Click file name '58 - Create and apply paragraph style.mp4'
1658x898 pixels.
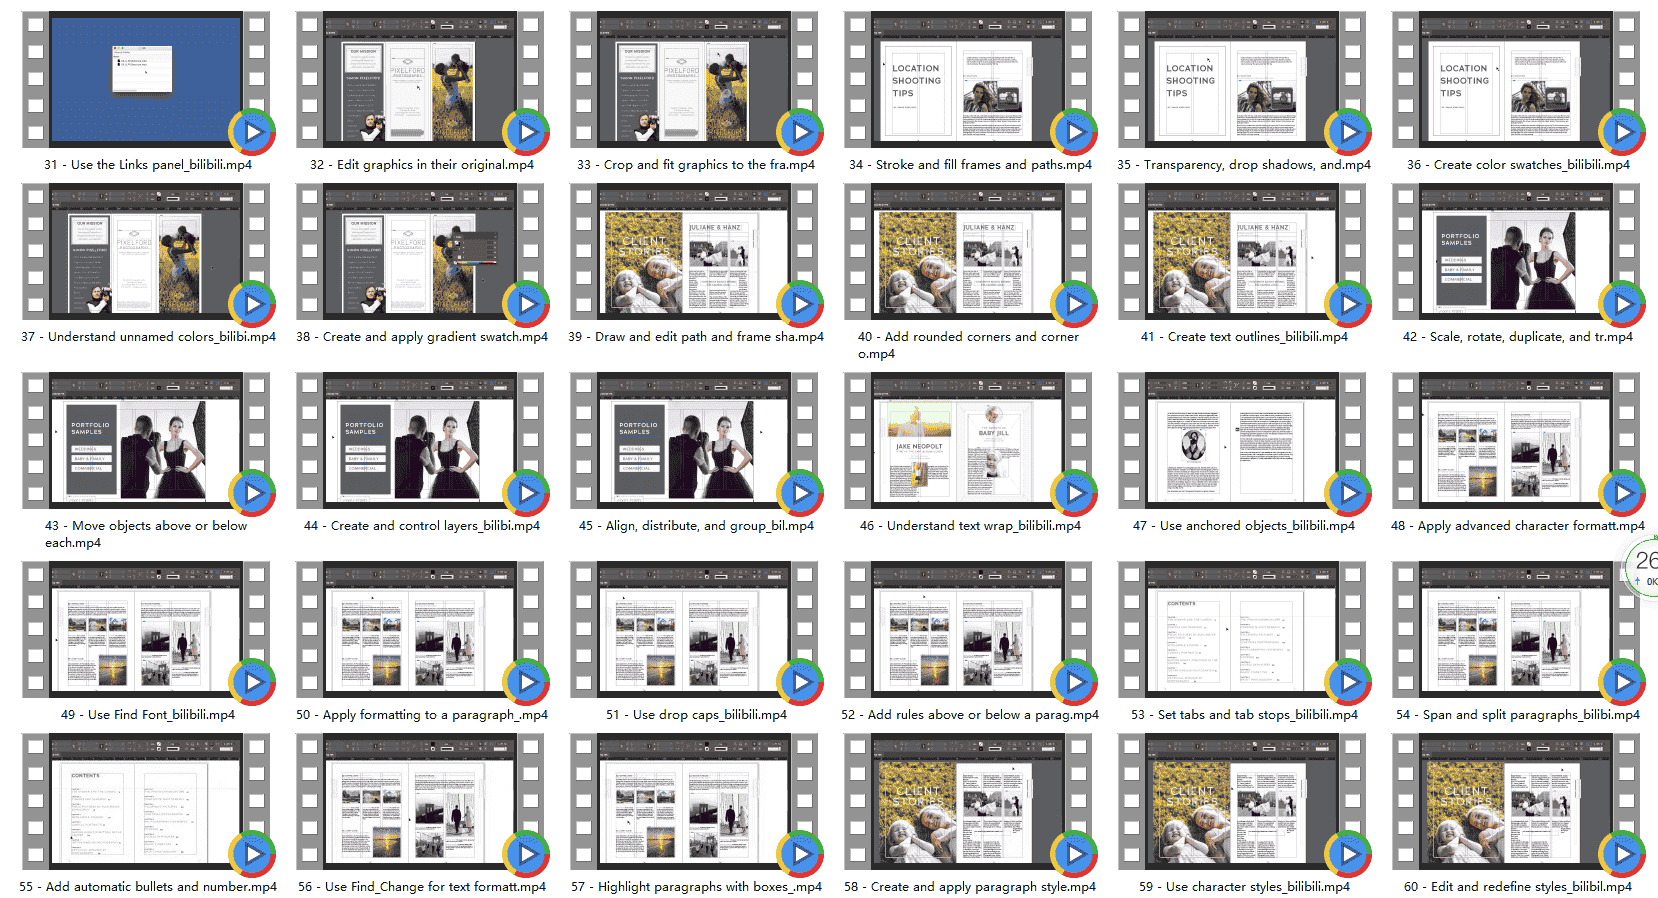(970, 887)
